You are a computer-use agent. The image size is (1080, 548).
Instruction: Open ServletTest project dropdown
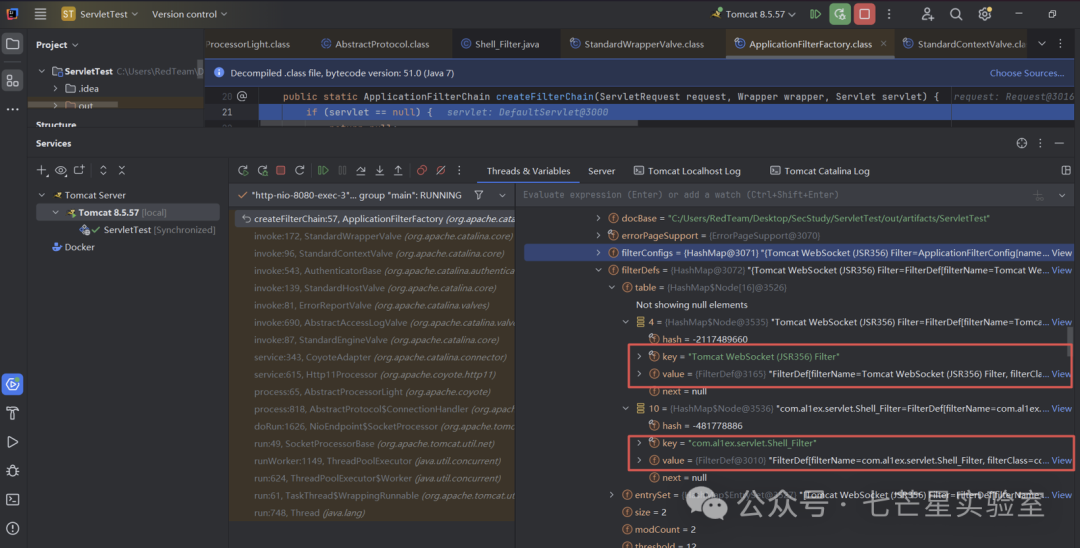tap(99, 14)
